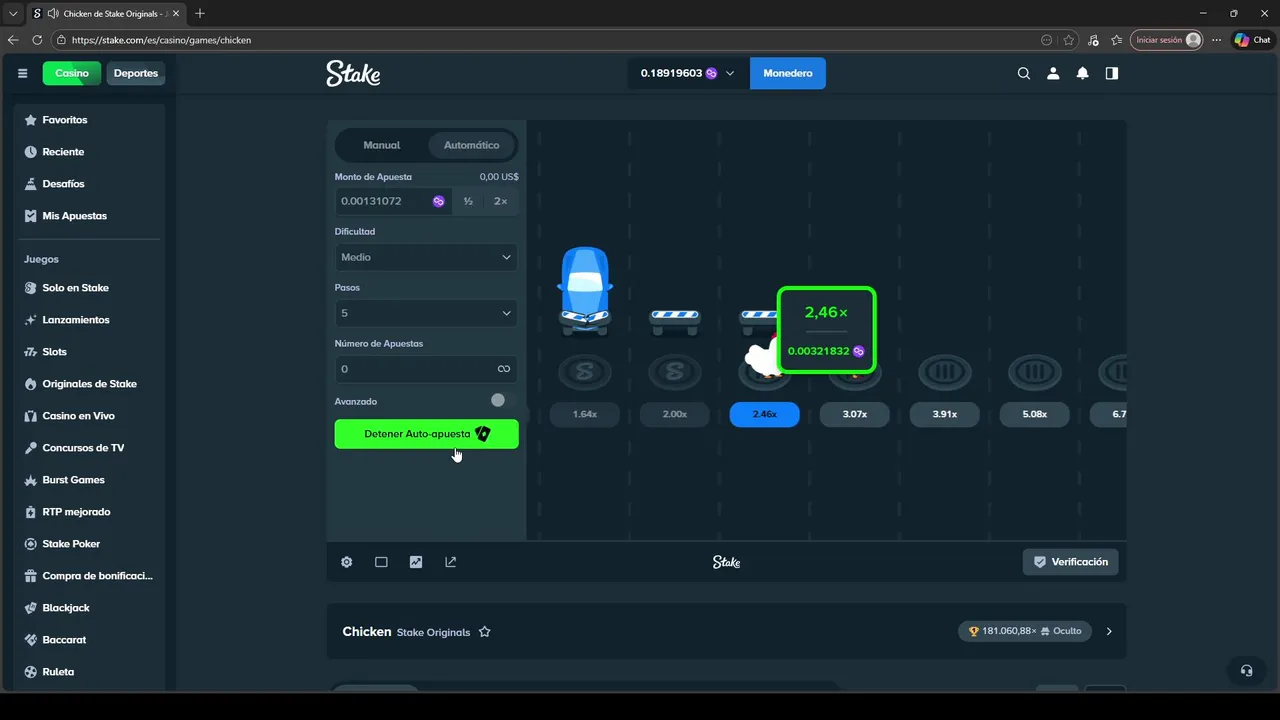Open the hamburger sidebar menu
This screenshot has height=720, width=1280.
click(x=22, y=73)
